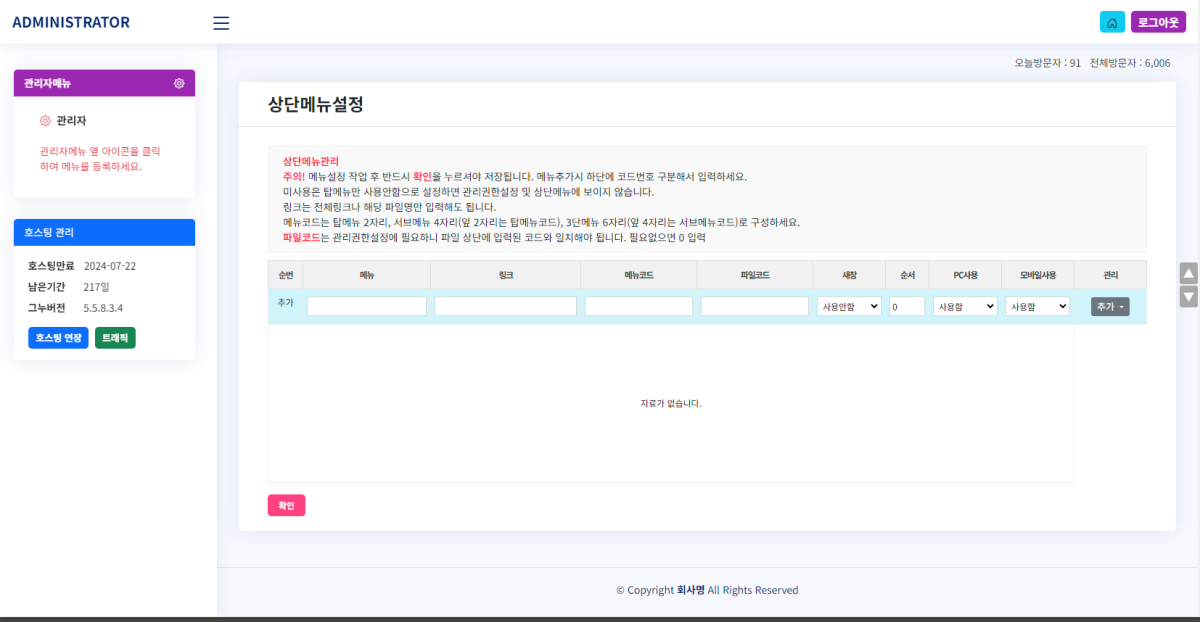Click the 호스팅 연장 button
This screenshot has height=622, width=1200.
pyautogui.click(x=58, y=338)
